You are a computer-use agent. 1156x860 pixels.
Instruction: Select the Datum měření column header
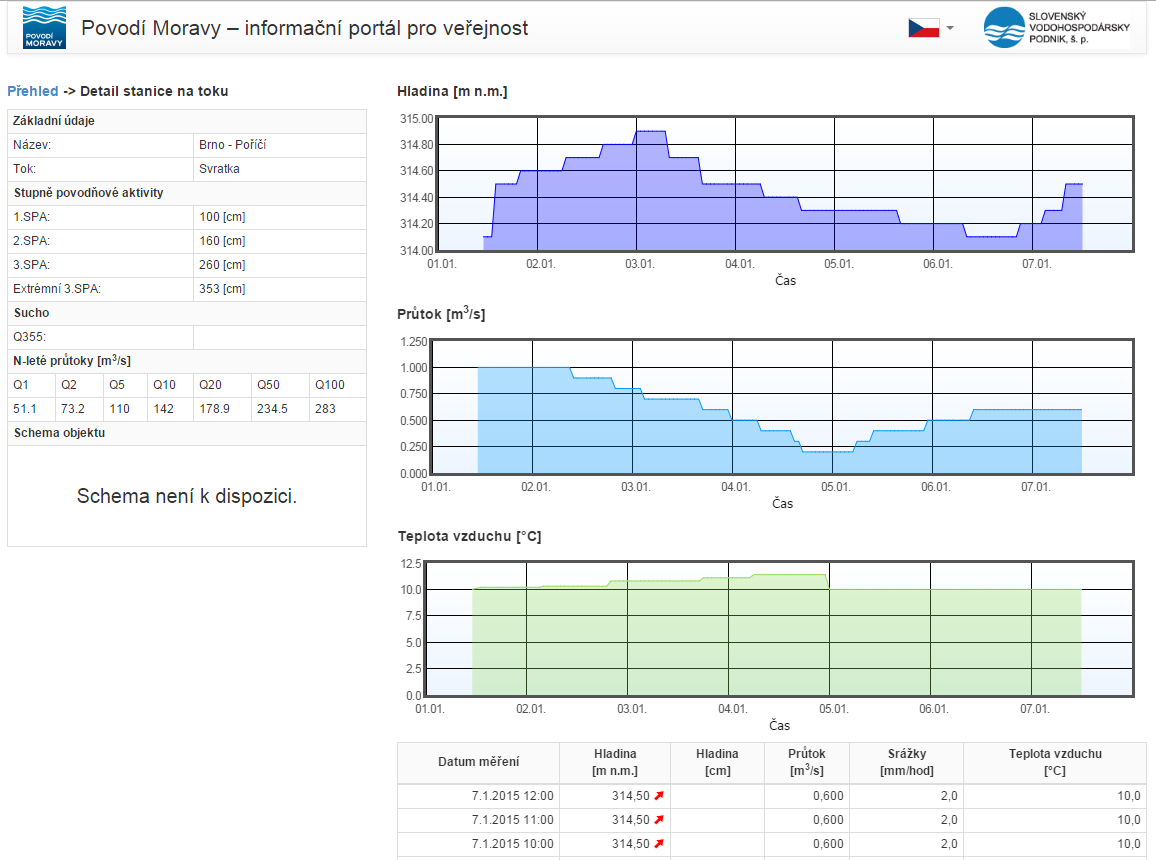[x=478, y=762]
